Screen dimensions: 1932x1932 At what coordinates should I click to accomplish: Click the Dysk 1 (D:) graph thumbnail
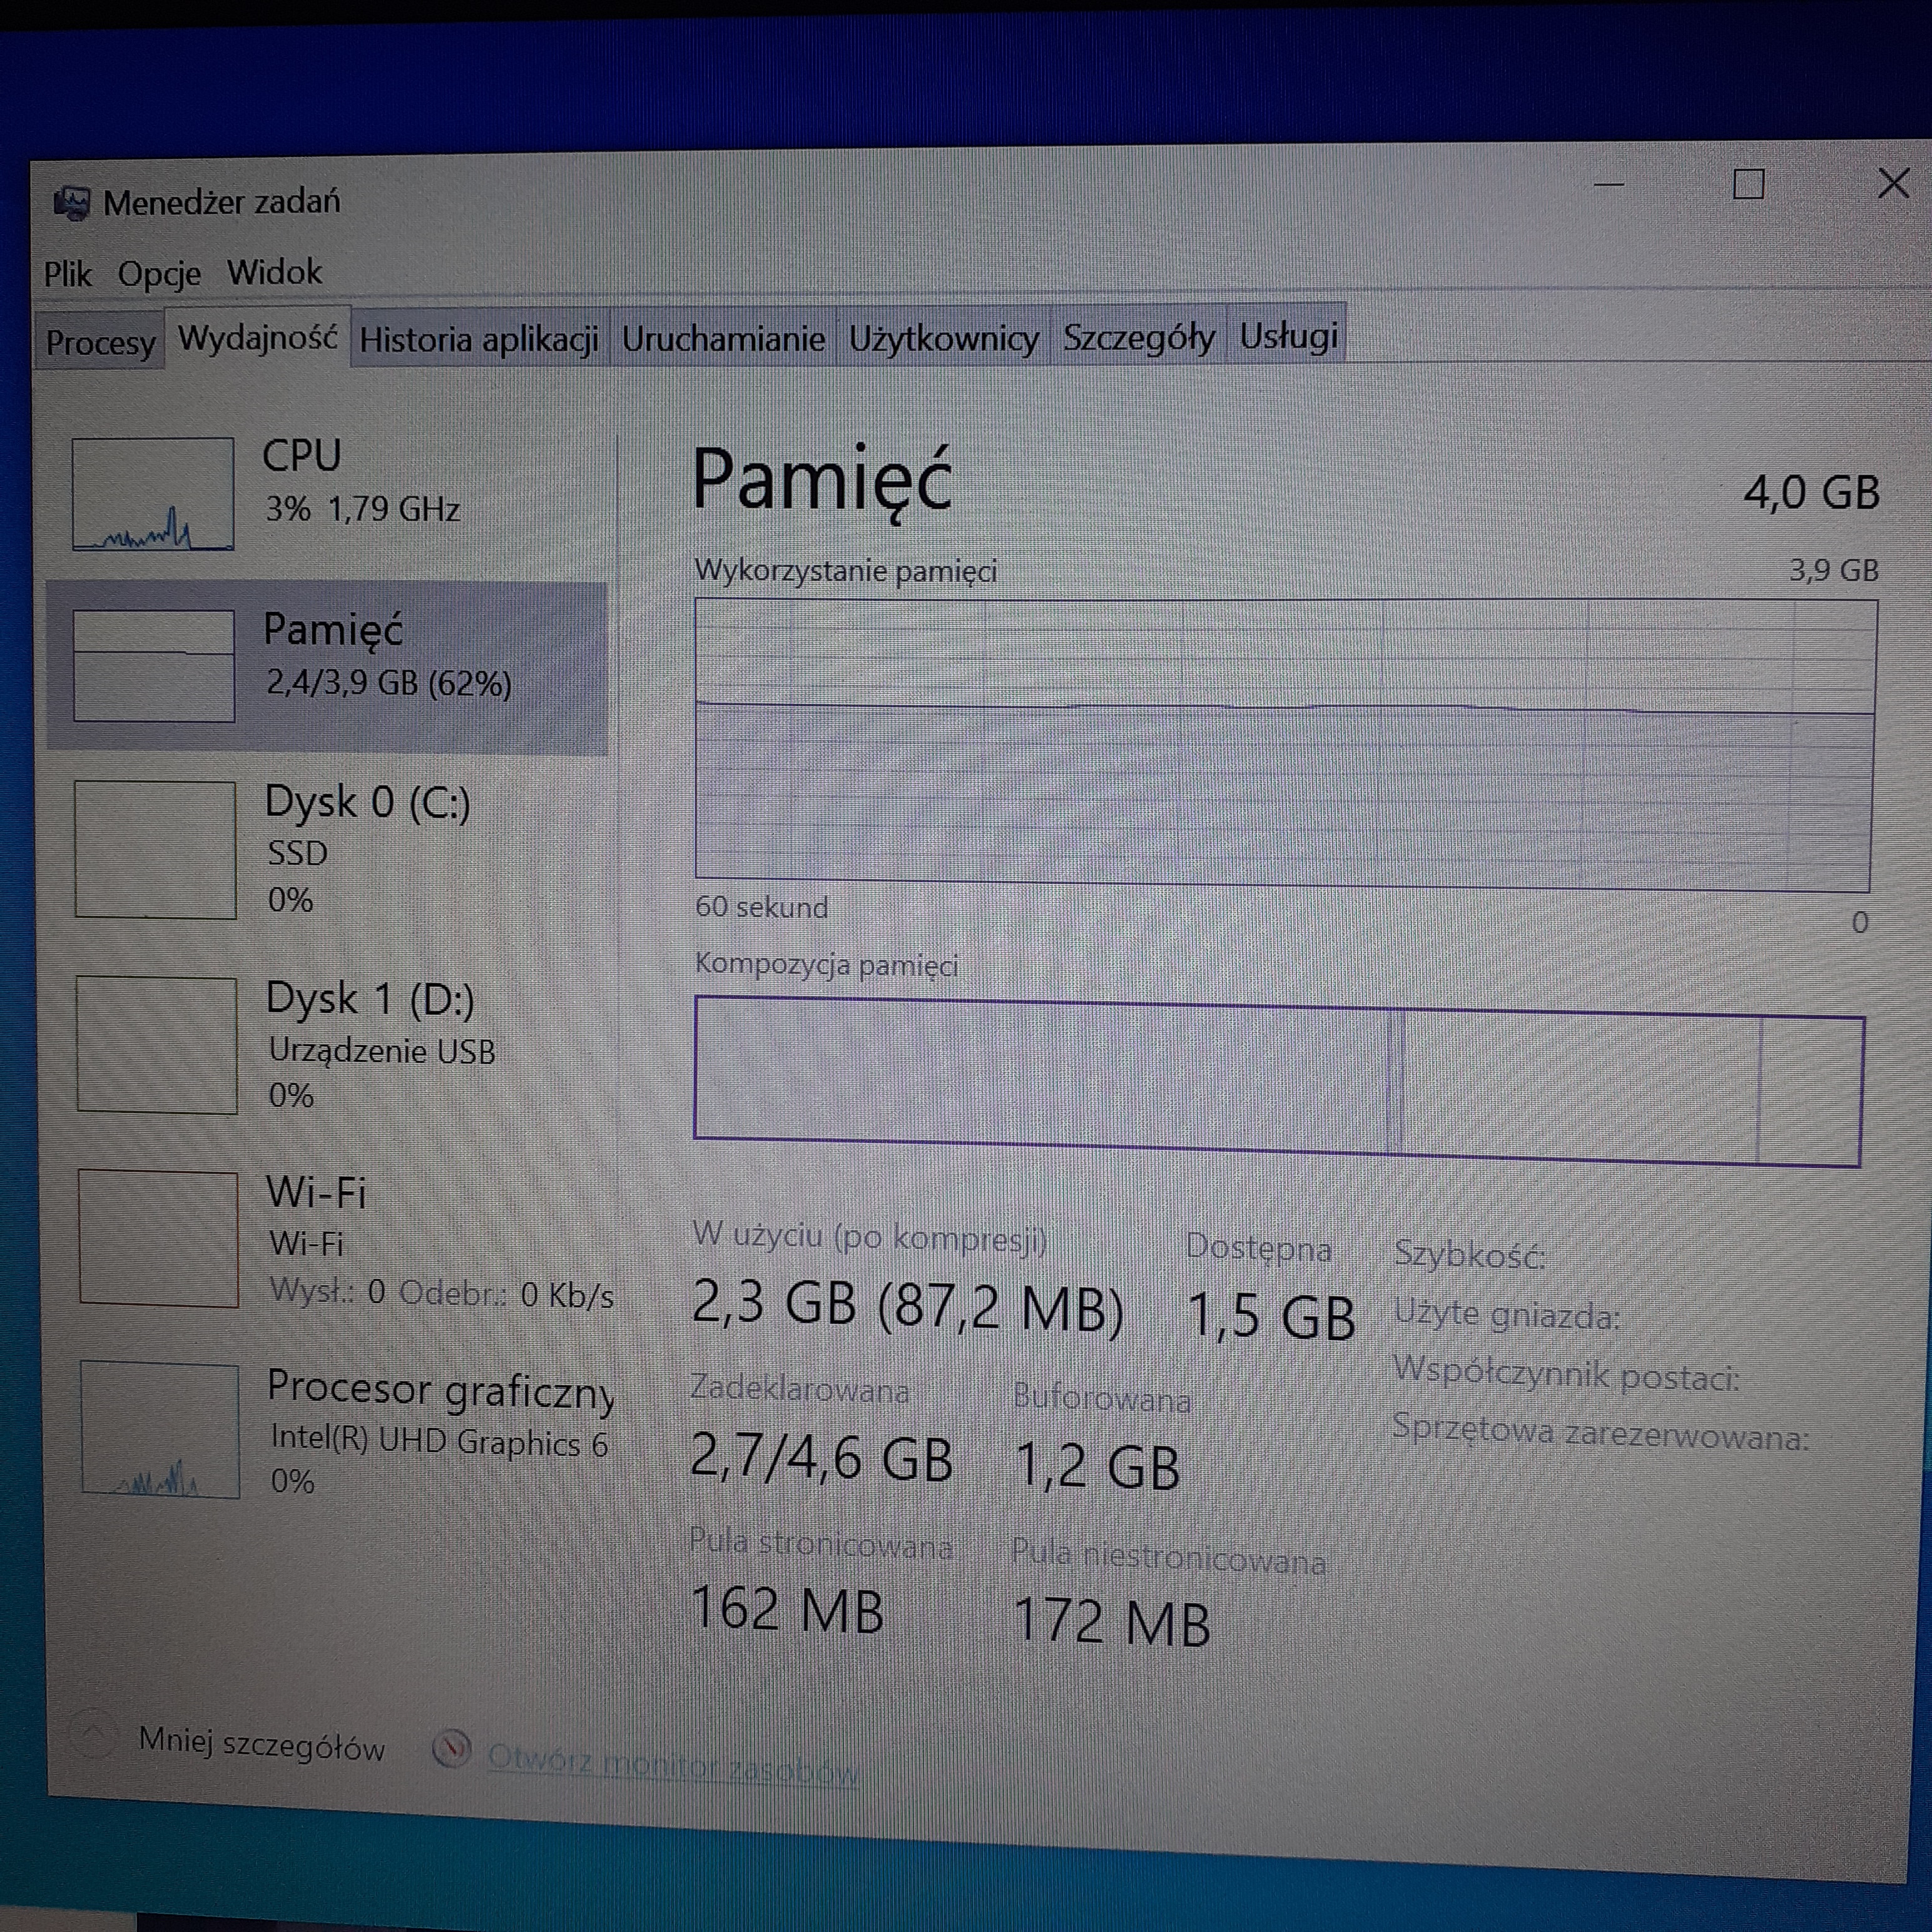click(x=157, y=1045)
